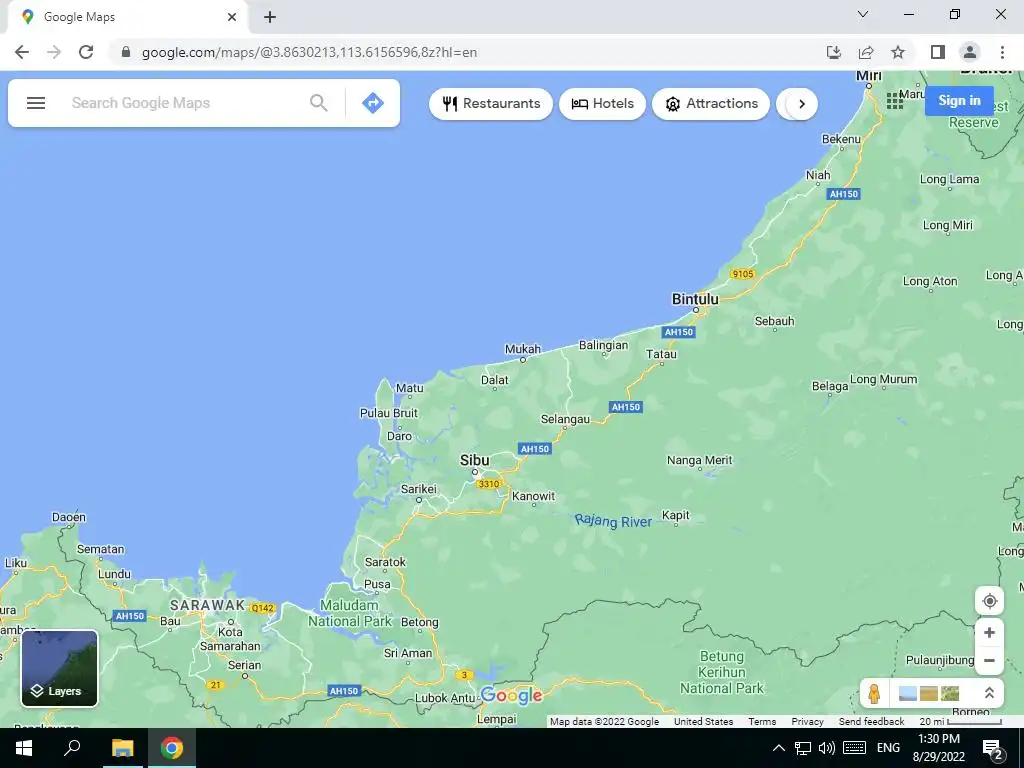Filter map by Restaurants
This screenshot has width=1024, height=768.
point(491,104)
